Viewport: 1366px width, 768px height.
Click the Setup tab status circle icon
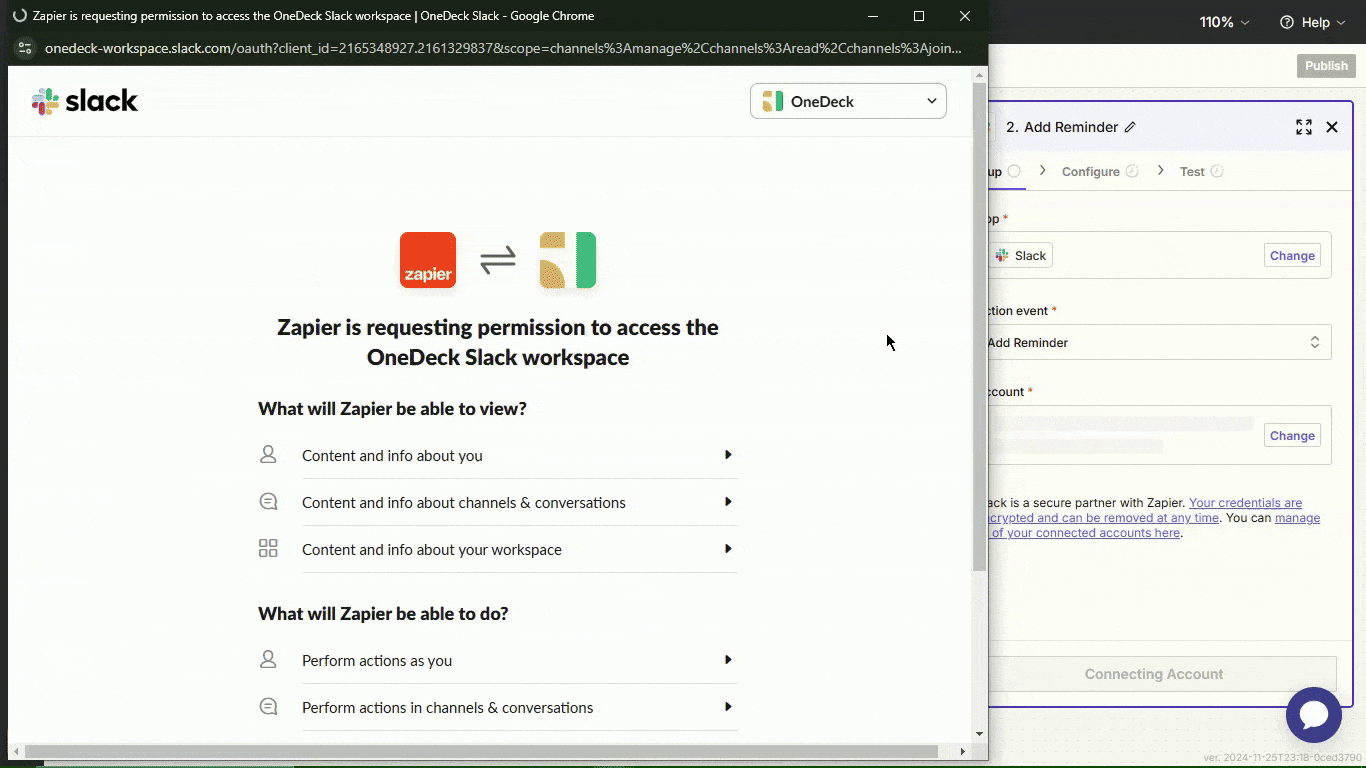pos(1014,171)
